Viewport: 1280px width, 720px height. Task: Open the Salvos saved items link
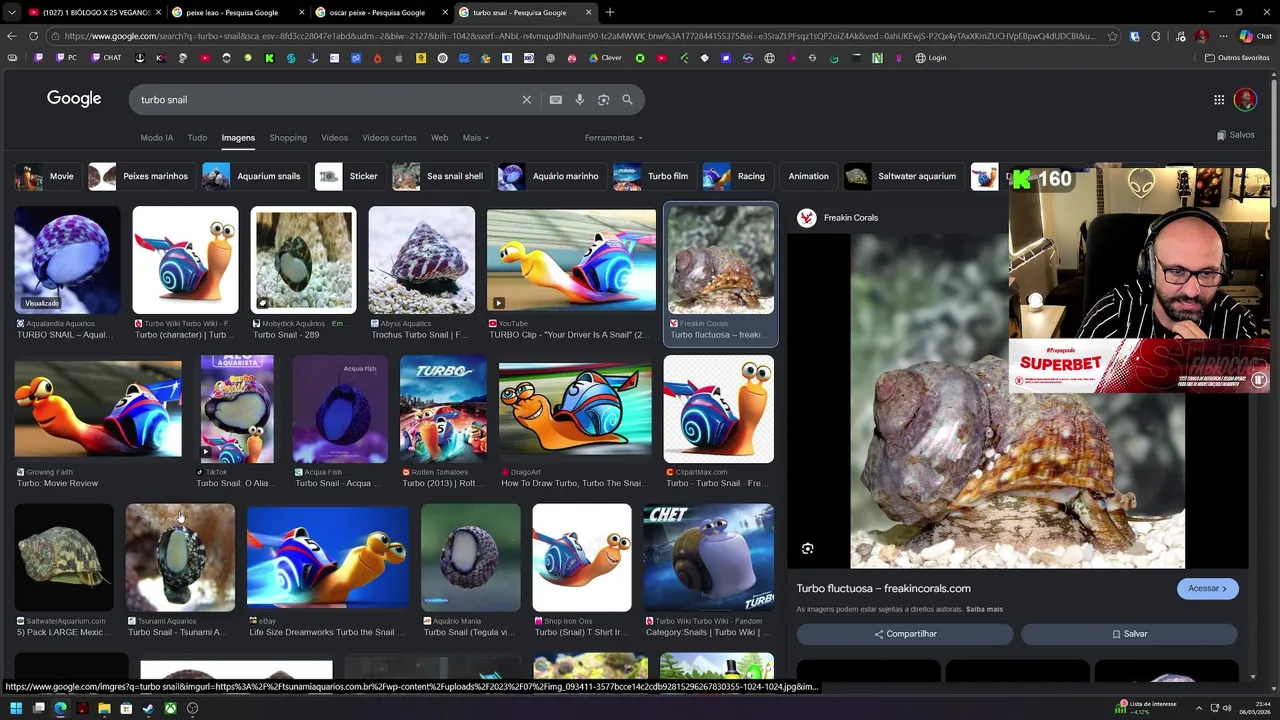[1236, 135]
